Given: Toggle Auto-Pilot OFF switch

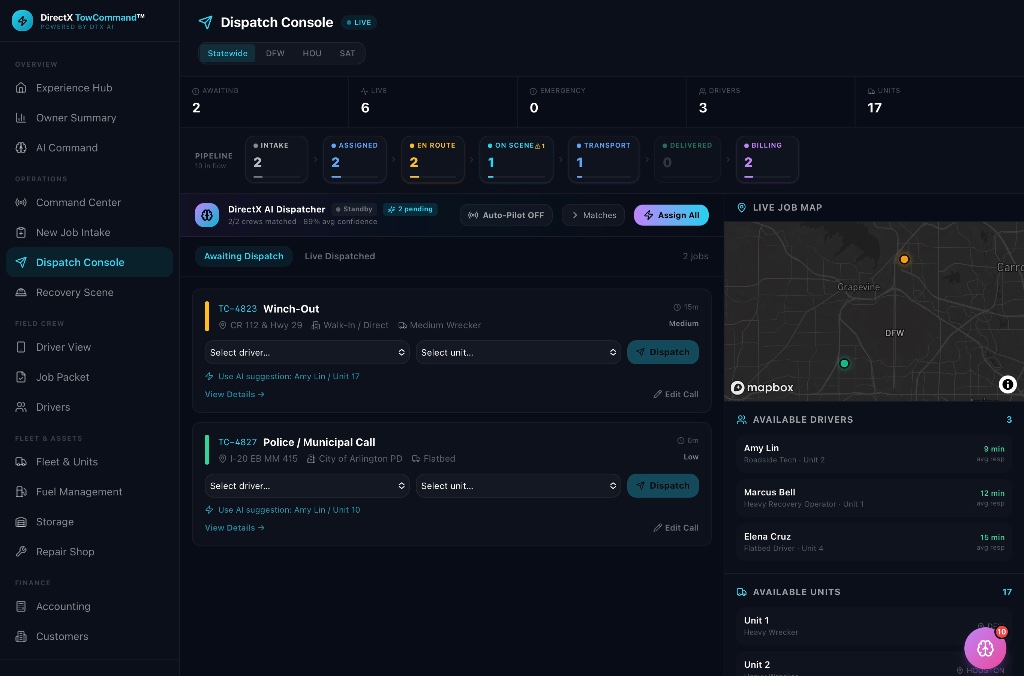Looking at the screenshot, I should [506, 215].
